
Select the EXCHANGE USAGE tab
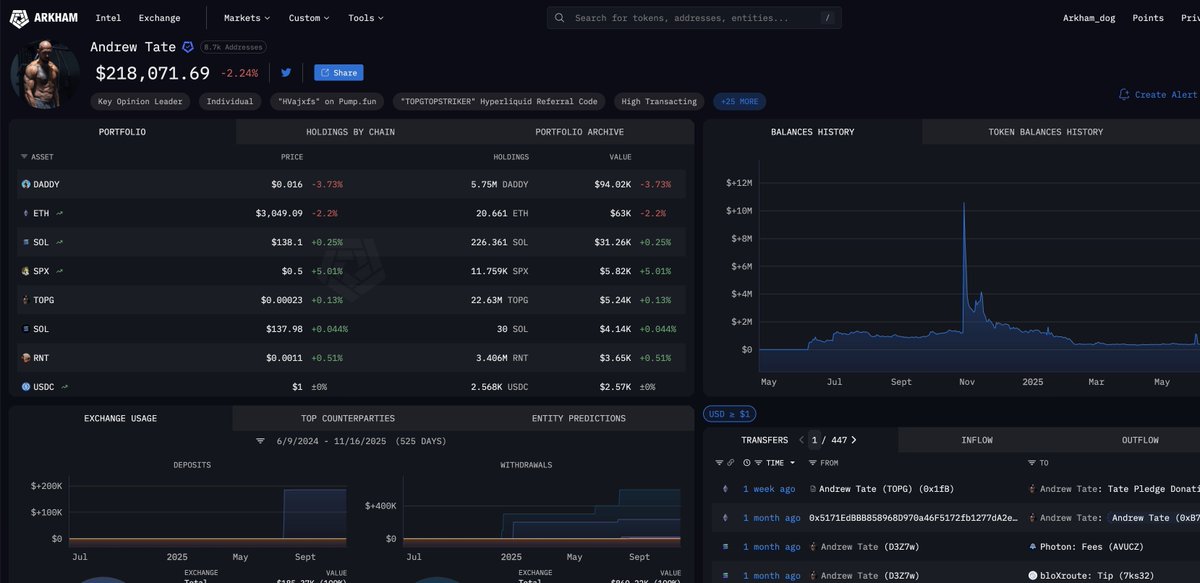(x=120, y=418)
